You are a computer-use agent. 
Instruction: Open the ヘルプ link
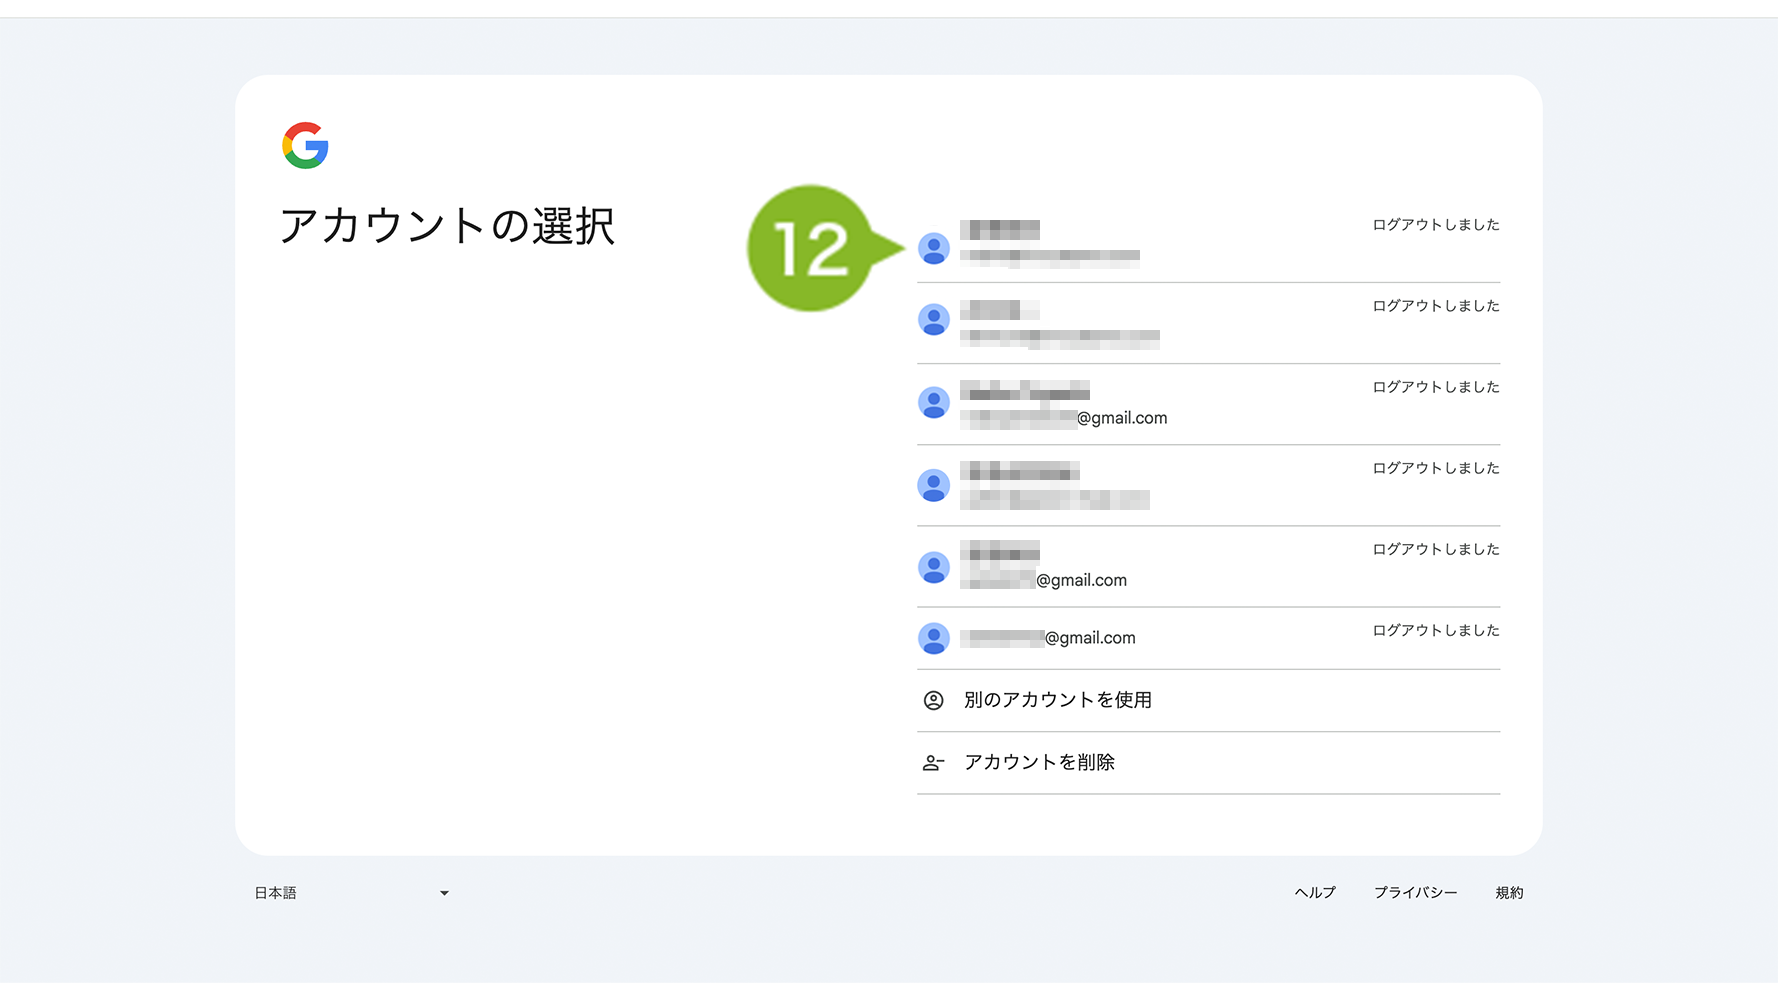click(x=1315, y=893)
